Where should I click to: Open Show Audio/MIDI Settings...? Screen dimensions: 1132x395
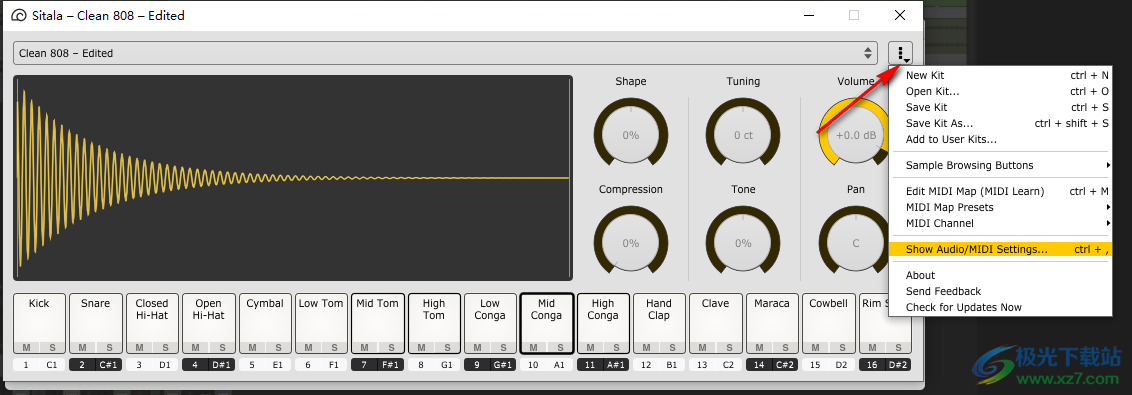pos(1001,249)
